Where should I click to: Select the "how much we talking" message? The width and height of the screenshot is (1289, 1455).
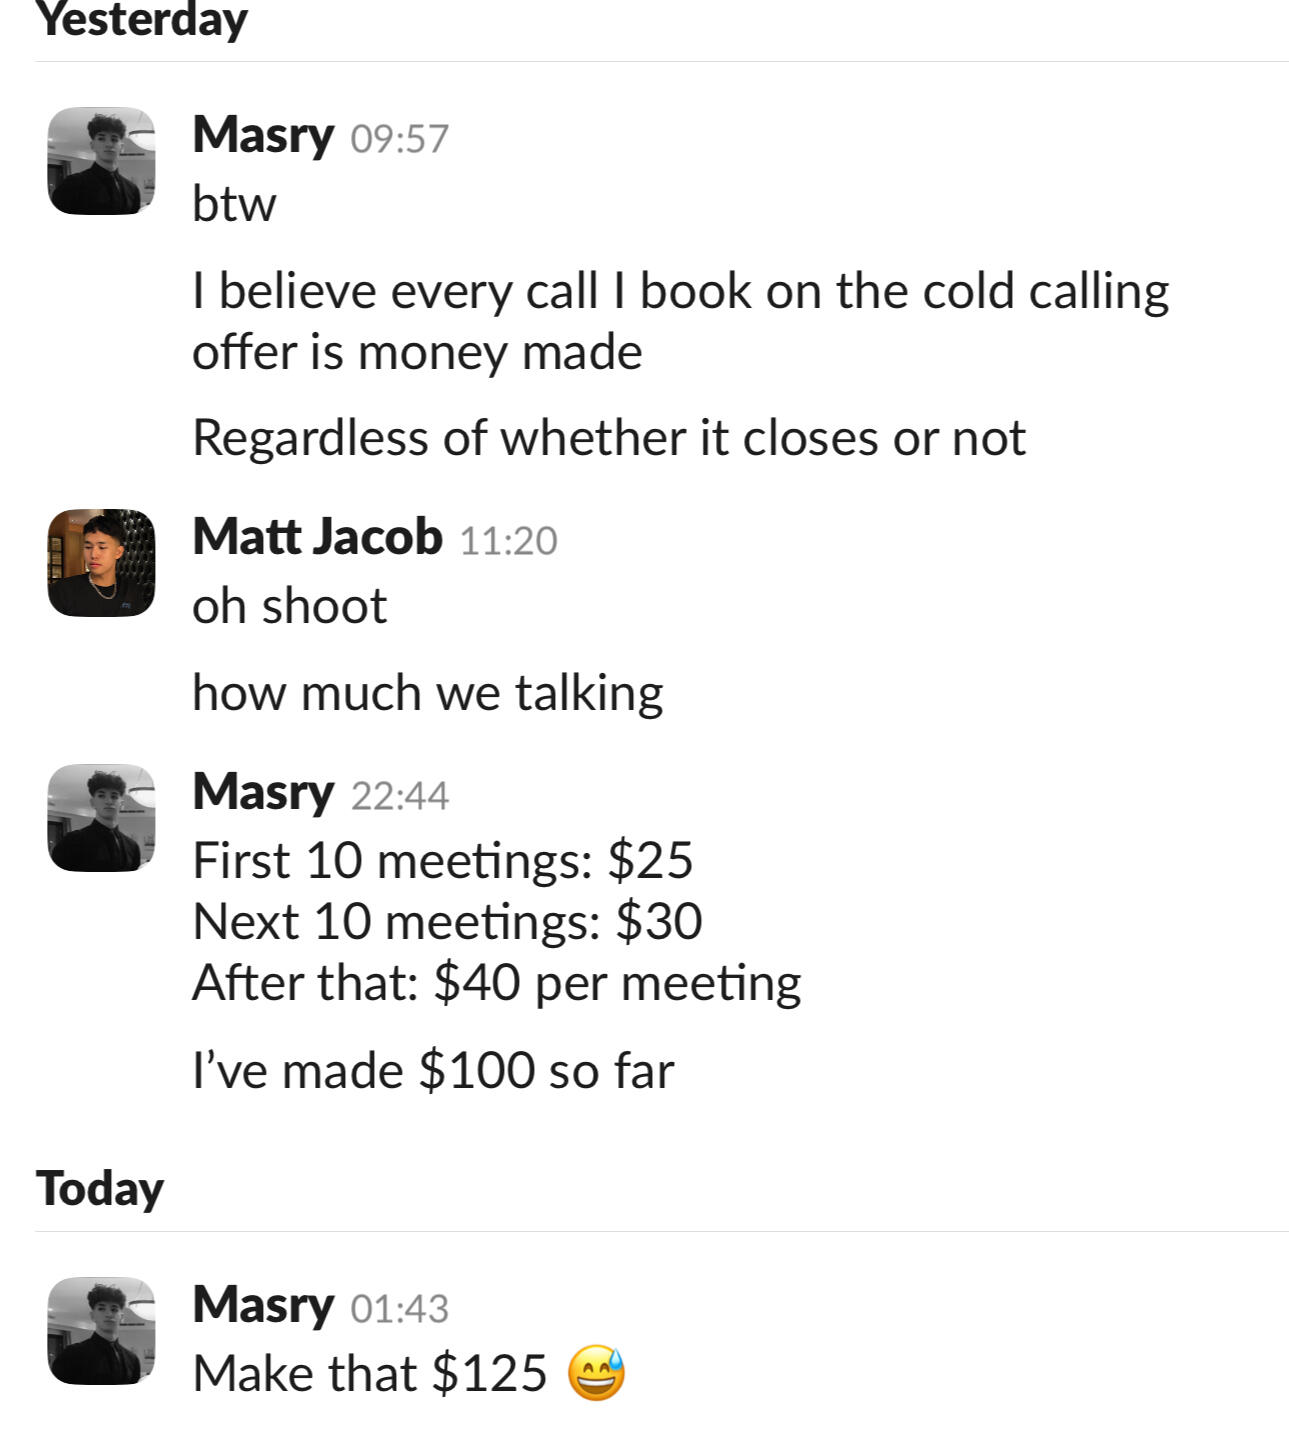[x=427, y=693]
